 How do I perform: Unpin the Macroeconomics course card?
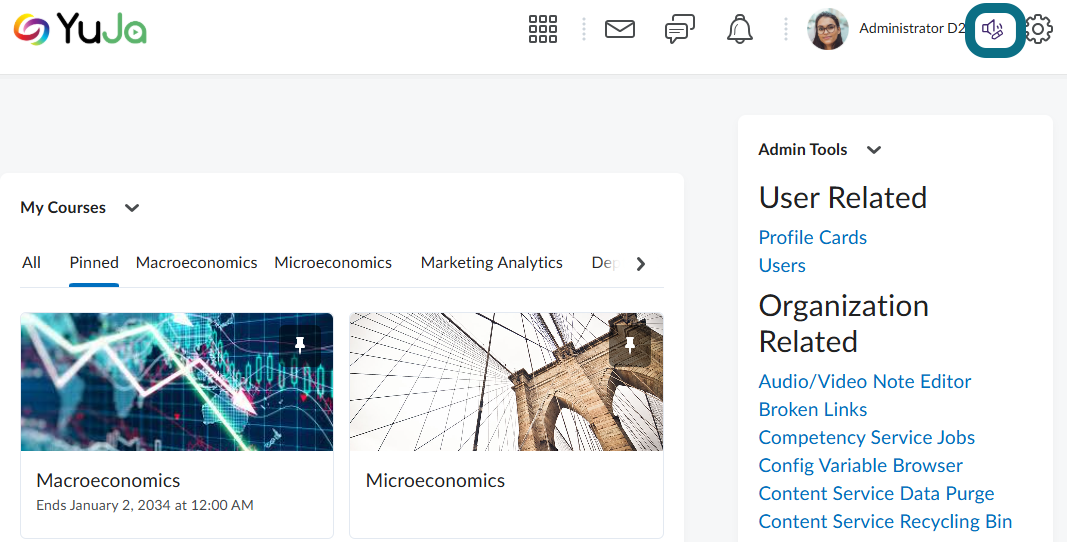tap(300, 346)
